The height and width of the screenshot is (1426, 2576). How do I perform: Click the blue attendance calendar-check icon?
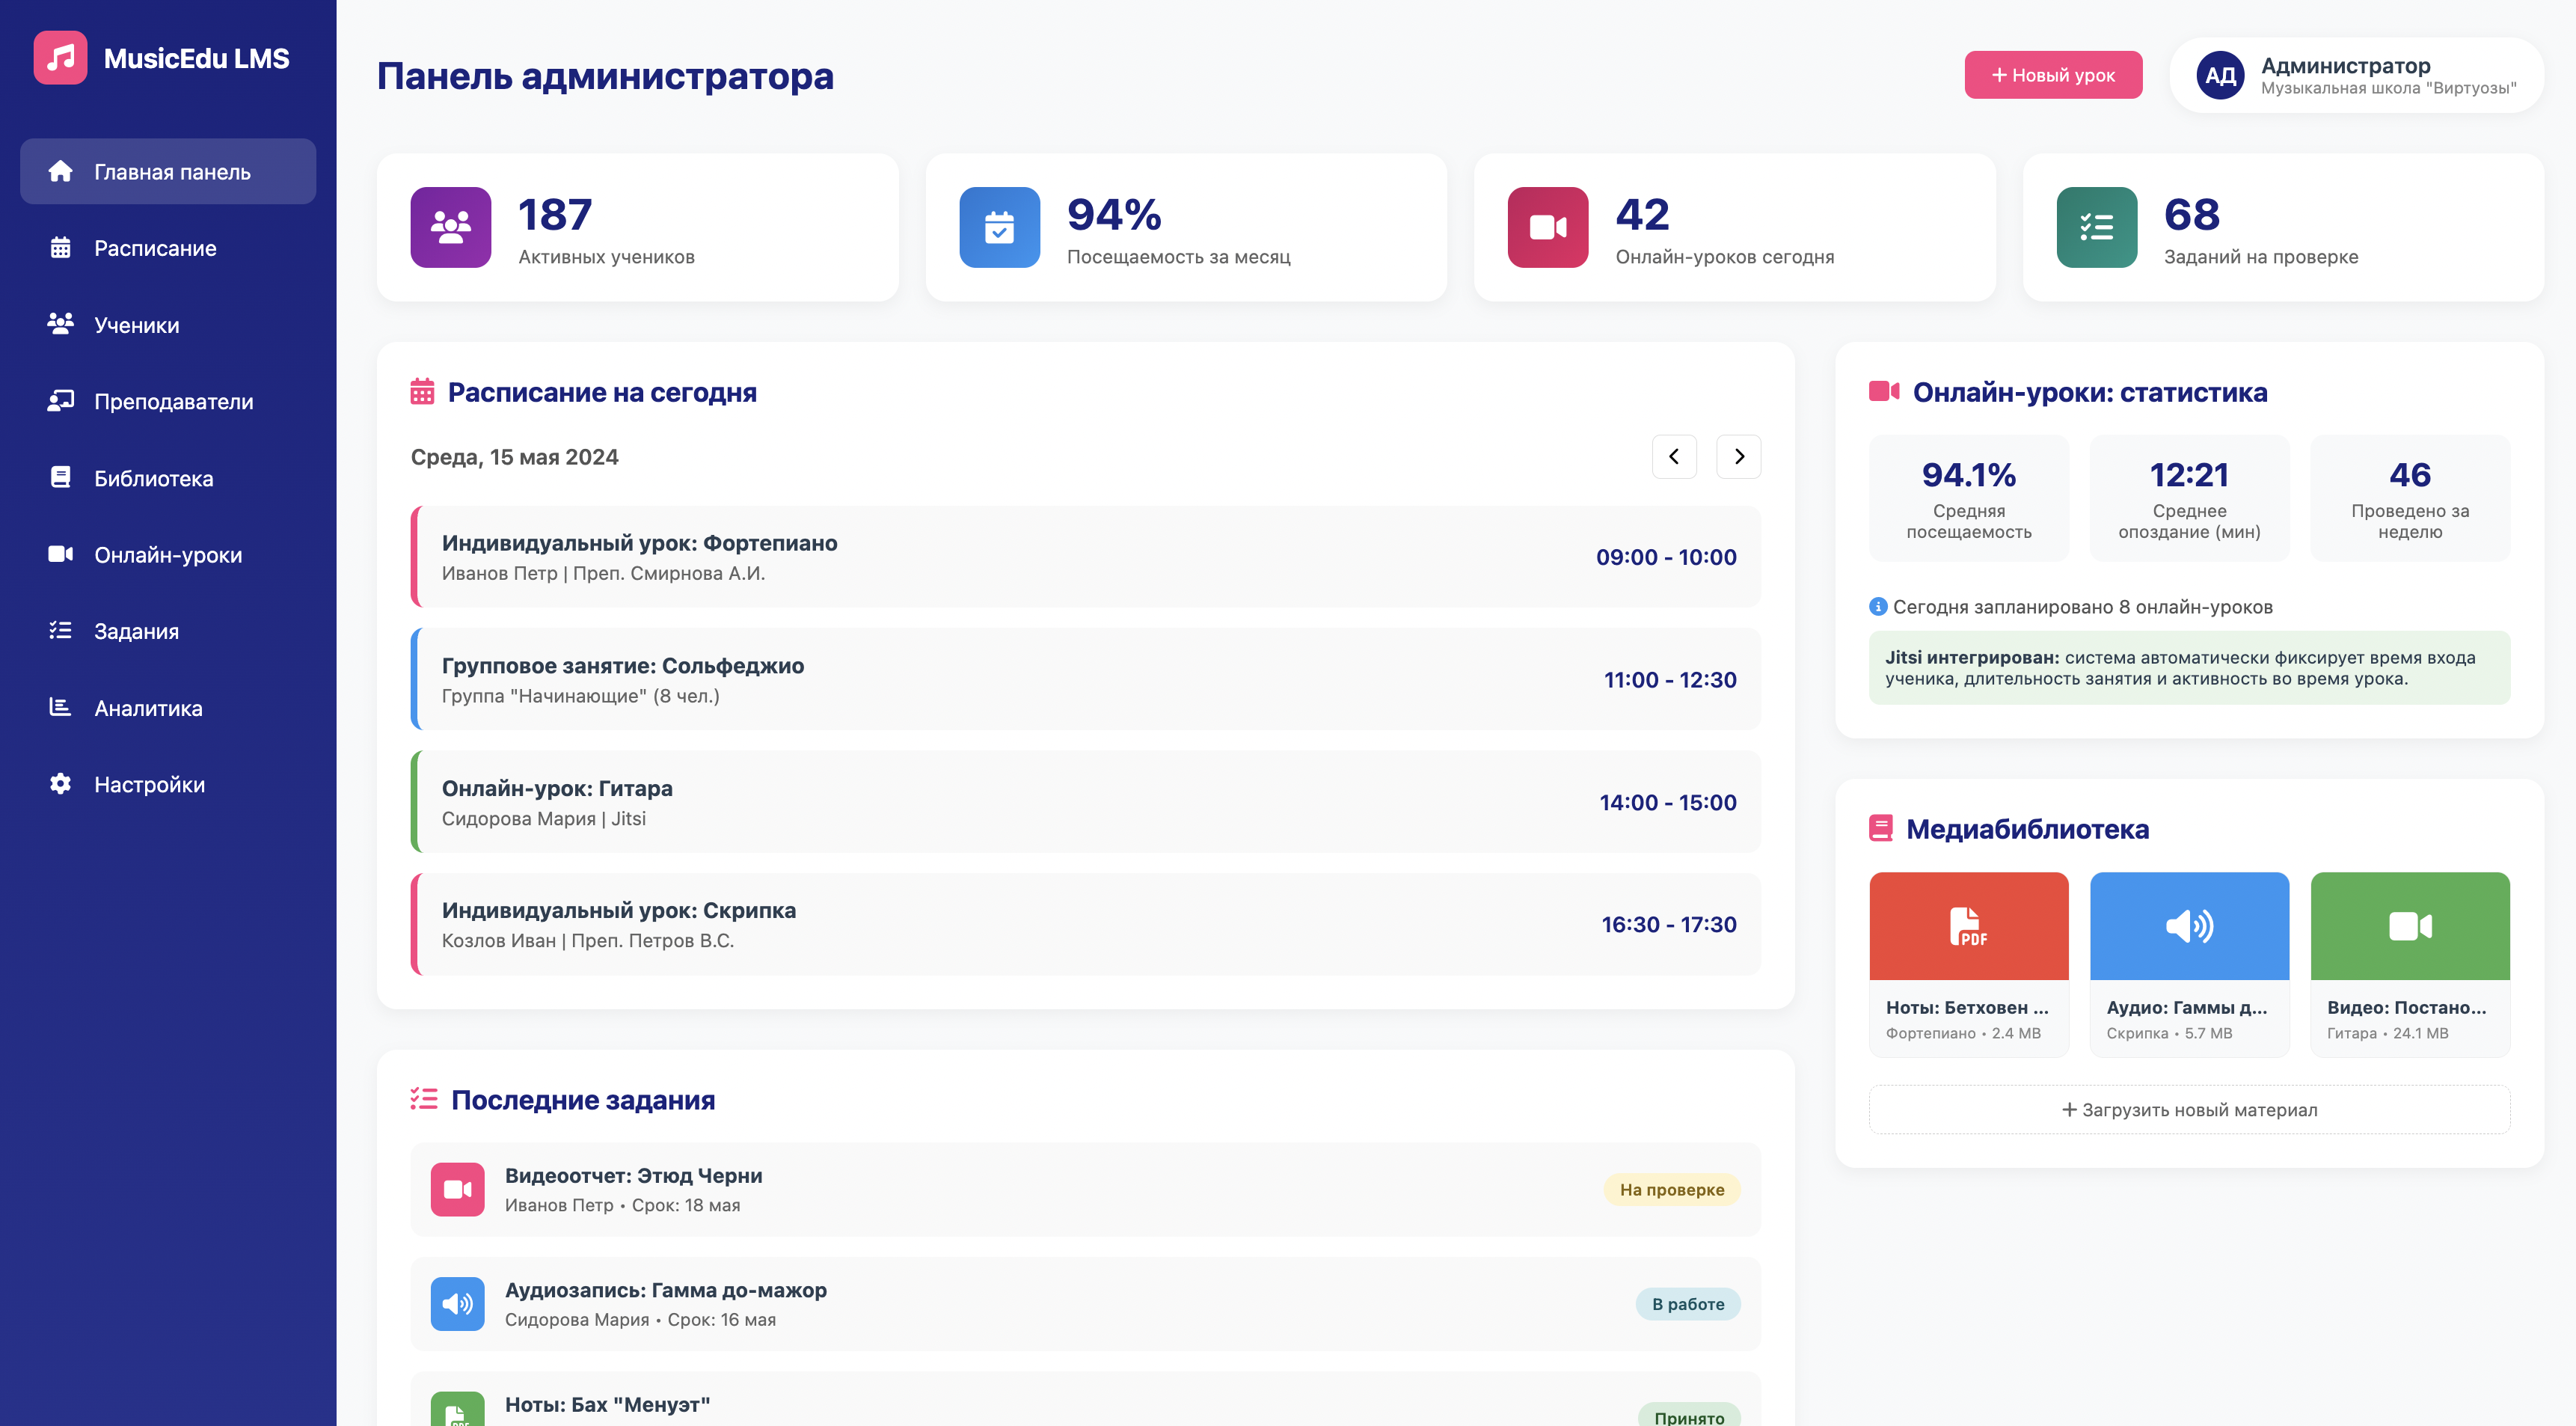[x=999, y=227]
